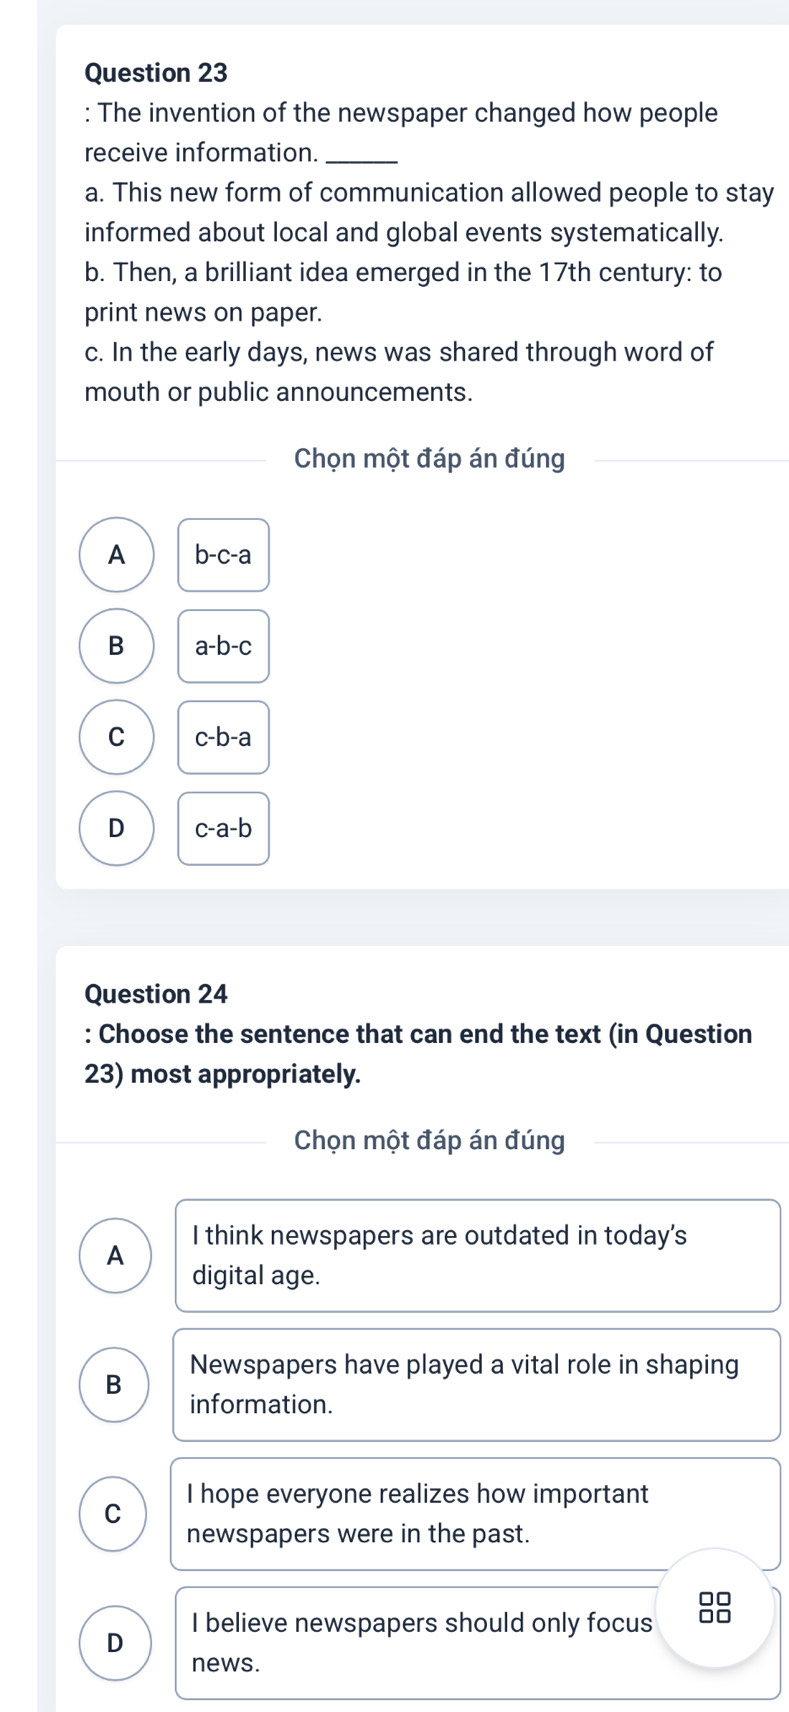The image size is (789, 1712).
Task: Click the b-c-a answer box
Action: click(224, 555)
